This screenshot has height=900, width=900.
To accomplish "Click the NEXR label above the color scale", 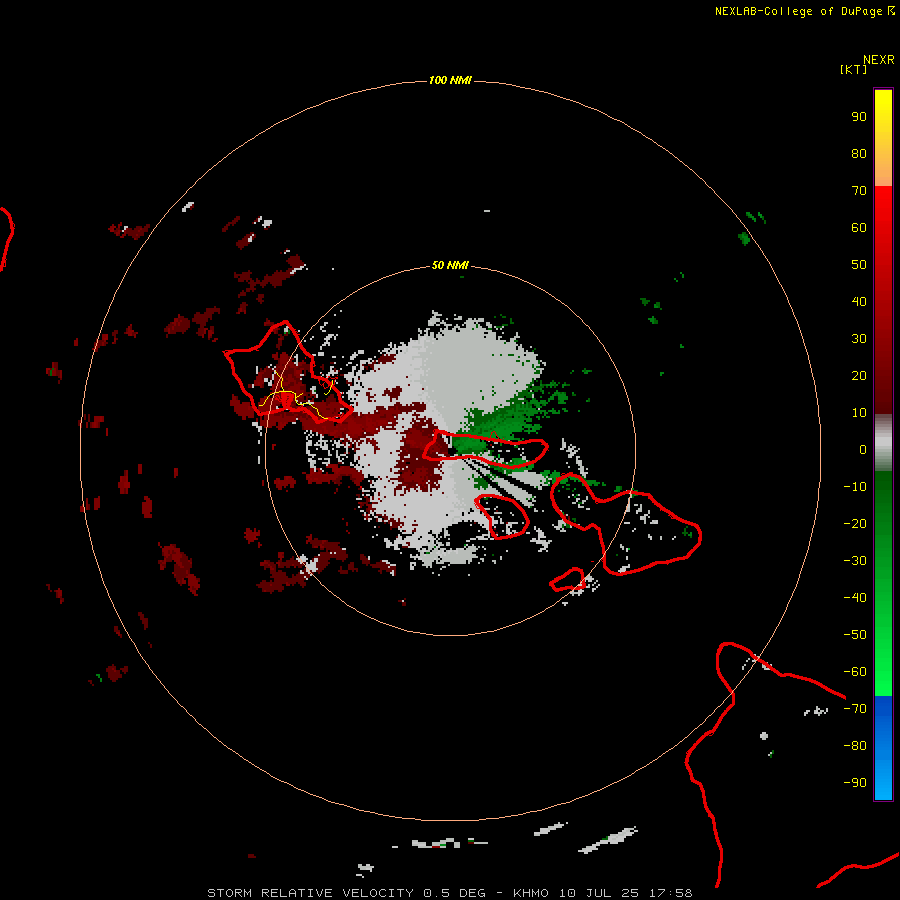I will pos(879,60).
